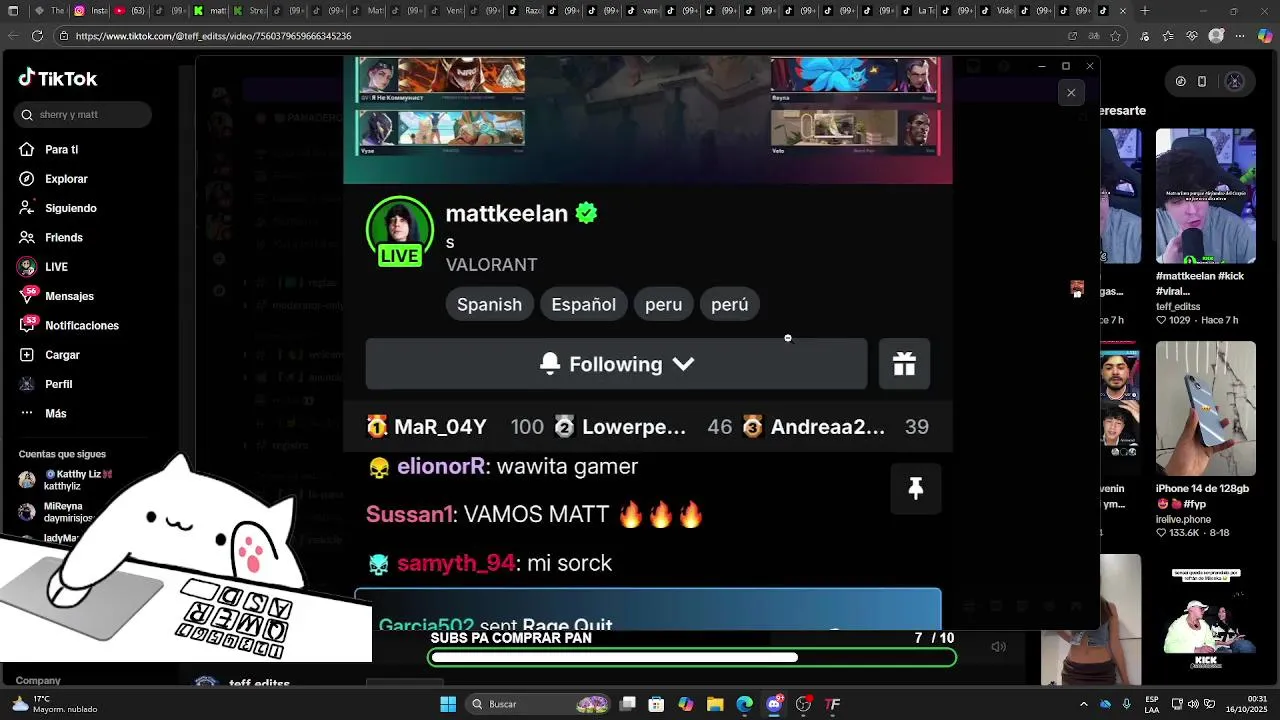Click mattkeelan LIVE avatar

(400, 231)
